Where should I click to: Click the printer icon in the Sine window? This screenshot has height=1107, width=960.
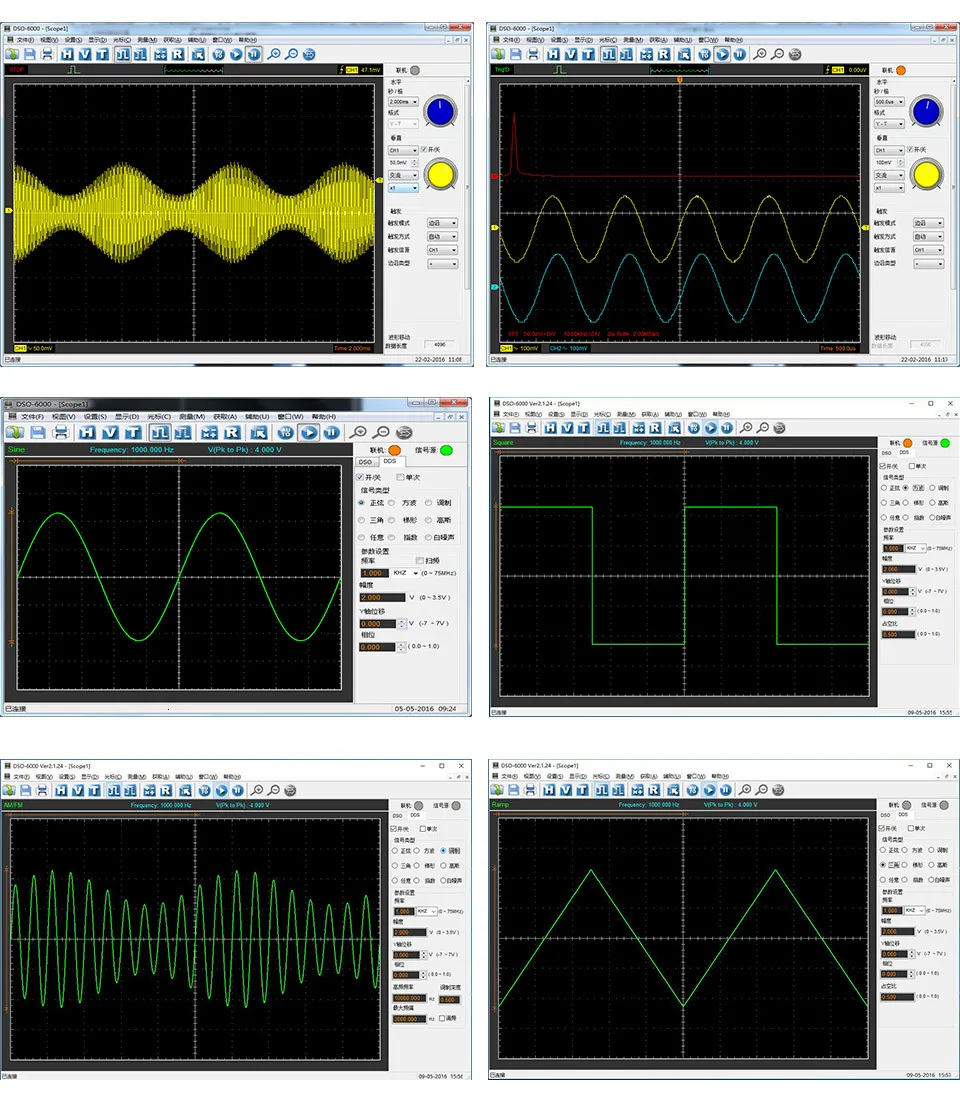61,433
